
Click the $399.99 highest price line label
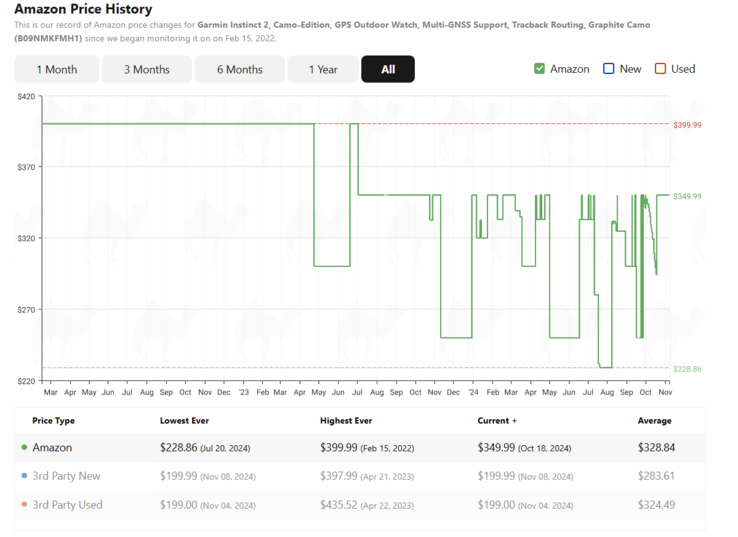click(687, 125)
